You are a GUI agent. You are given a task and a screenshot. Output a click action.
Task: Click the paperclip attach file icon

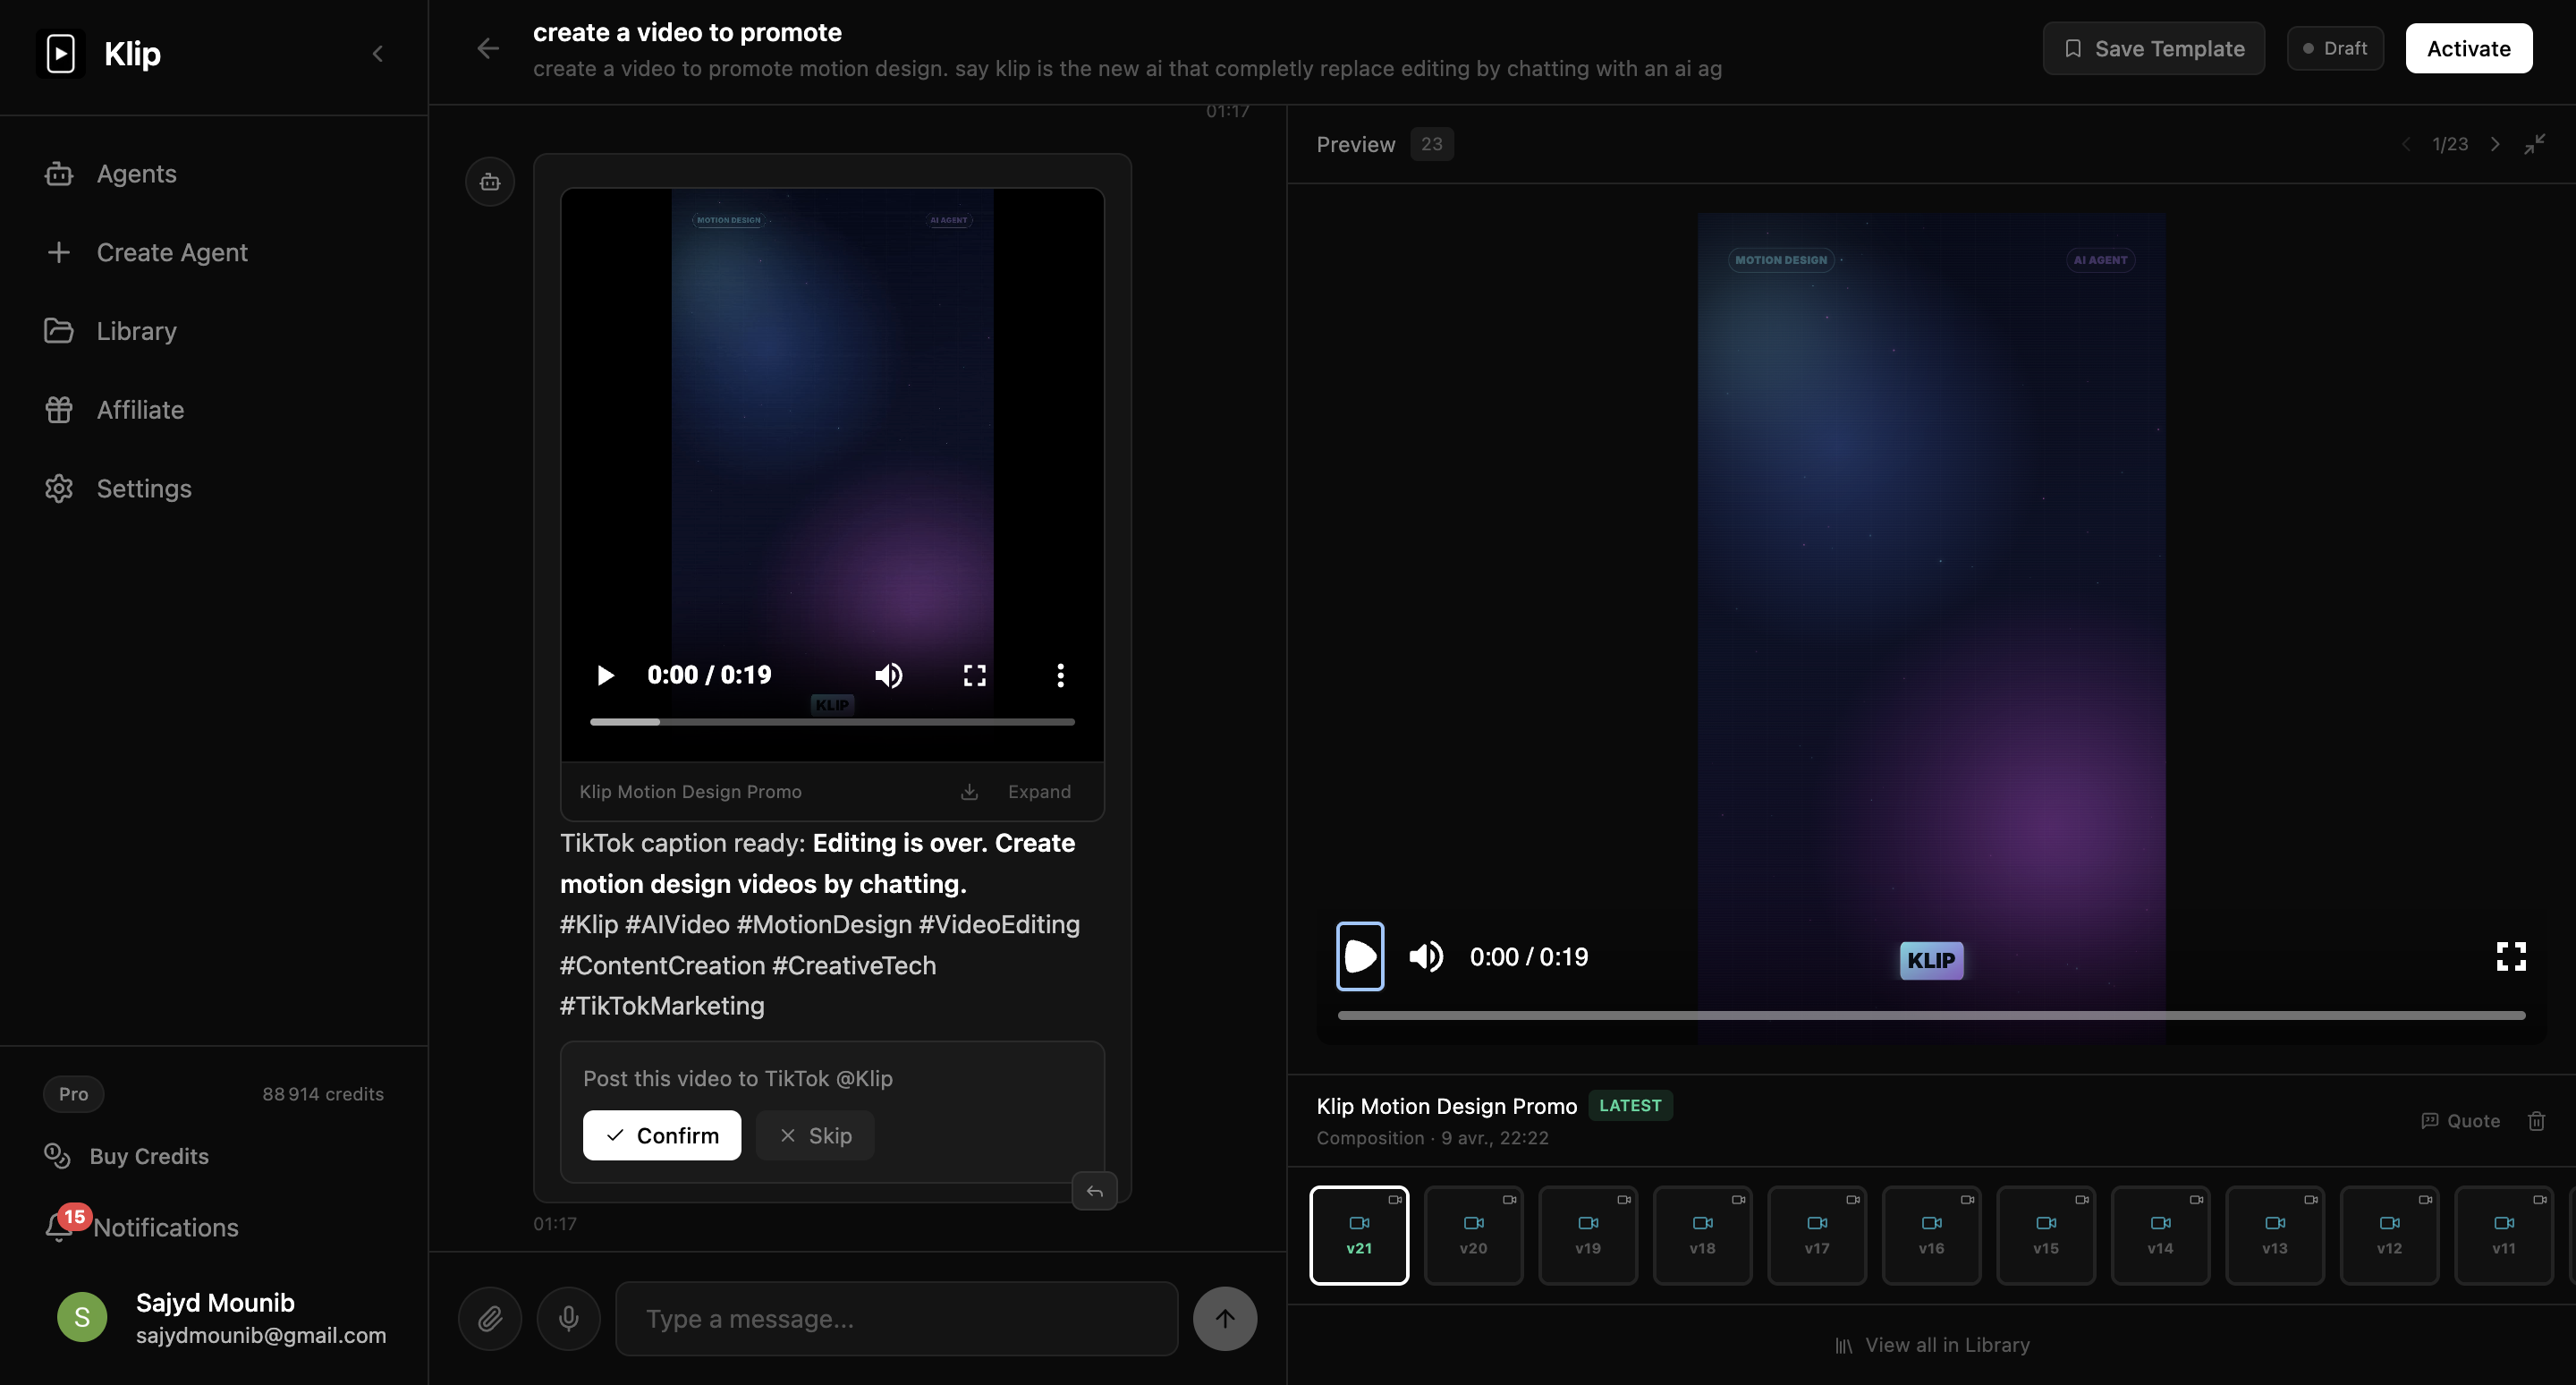tap(489, 1318)
